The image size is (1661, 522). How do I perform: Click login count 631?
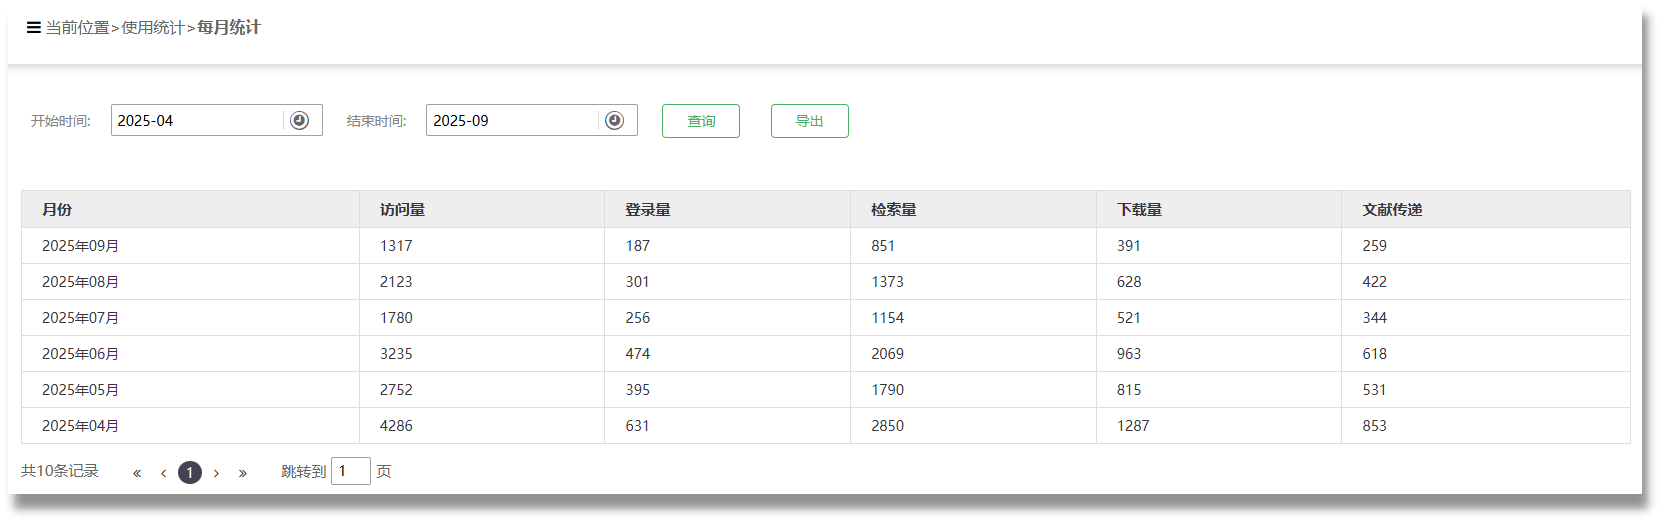pyautogui.click(x=638, y=426)
